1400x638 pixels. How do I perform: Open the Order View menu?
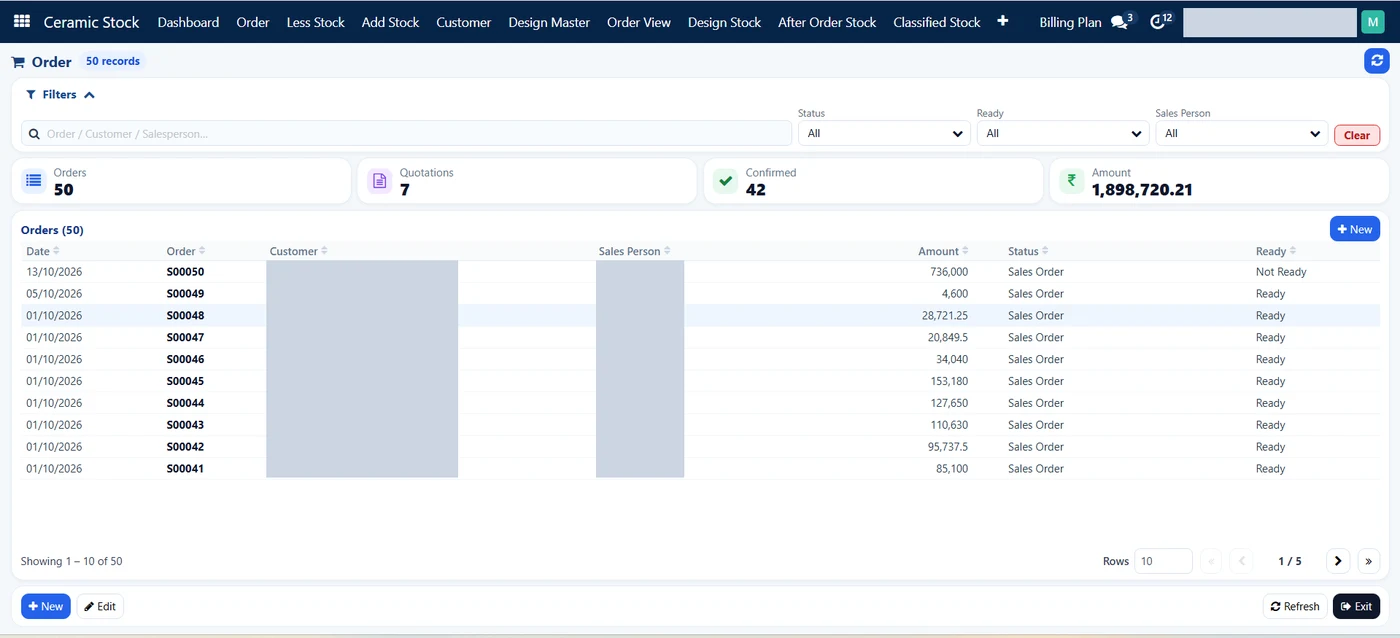(639, 22)
